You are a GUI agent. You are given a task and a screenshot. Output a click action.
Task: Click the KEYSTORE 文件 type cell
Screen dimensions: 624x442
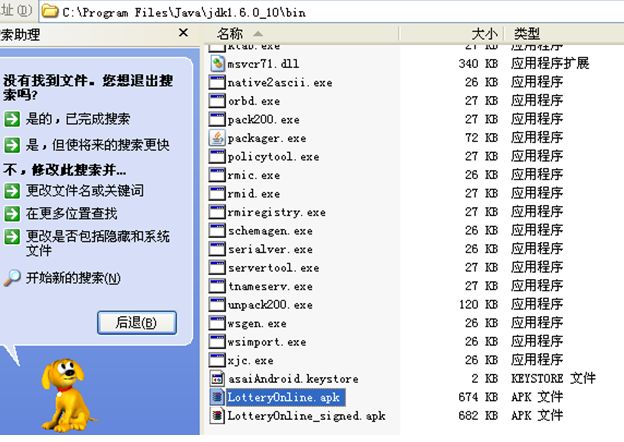click(x=553, y=378)
